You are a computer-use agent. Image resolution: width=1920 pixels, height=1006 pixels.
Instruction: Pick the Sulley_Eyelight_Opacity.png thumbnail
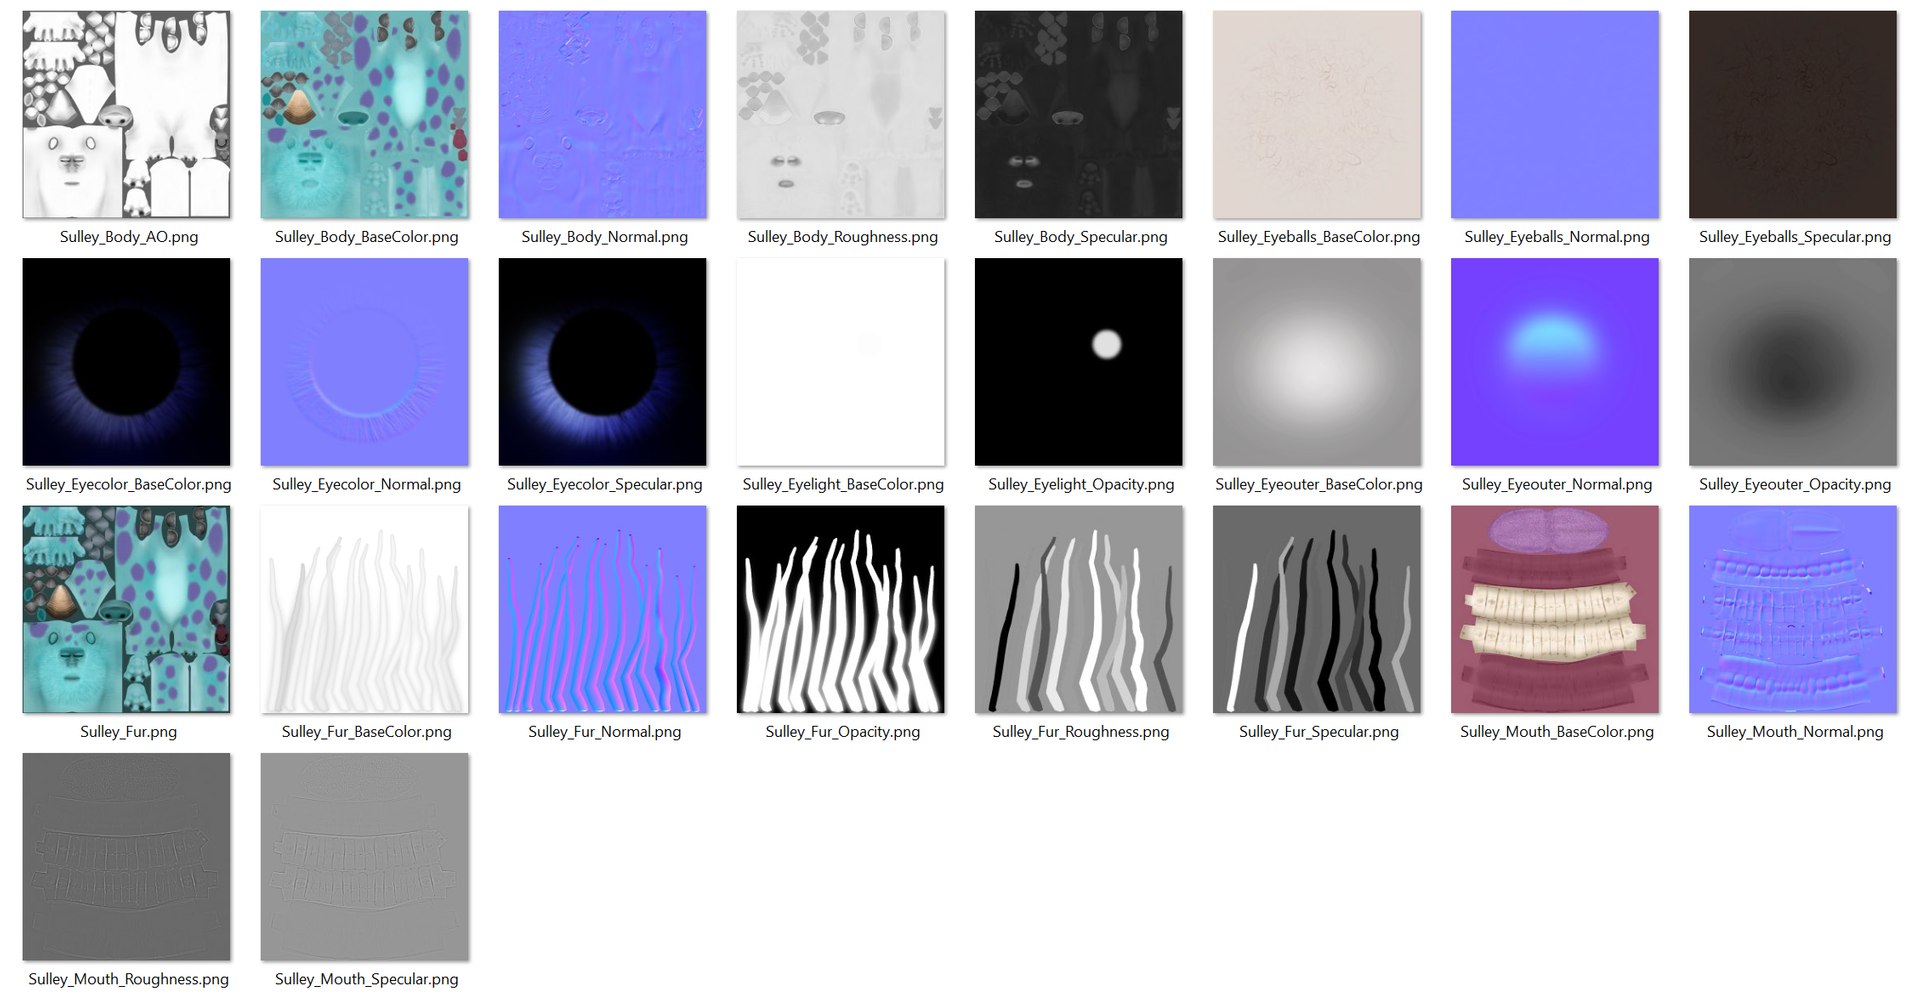1079,362
